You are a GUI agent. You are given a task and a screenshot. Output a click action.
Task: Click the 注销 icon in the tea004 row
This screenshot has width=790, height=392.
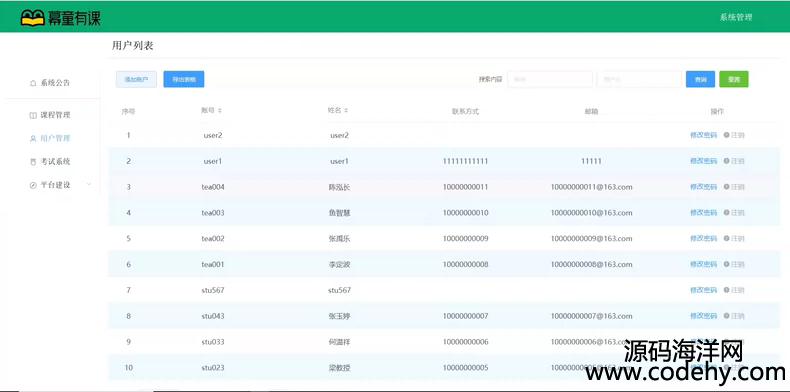(x=727, y=186)
